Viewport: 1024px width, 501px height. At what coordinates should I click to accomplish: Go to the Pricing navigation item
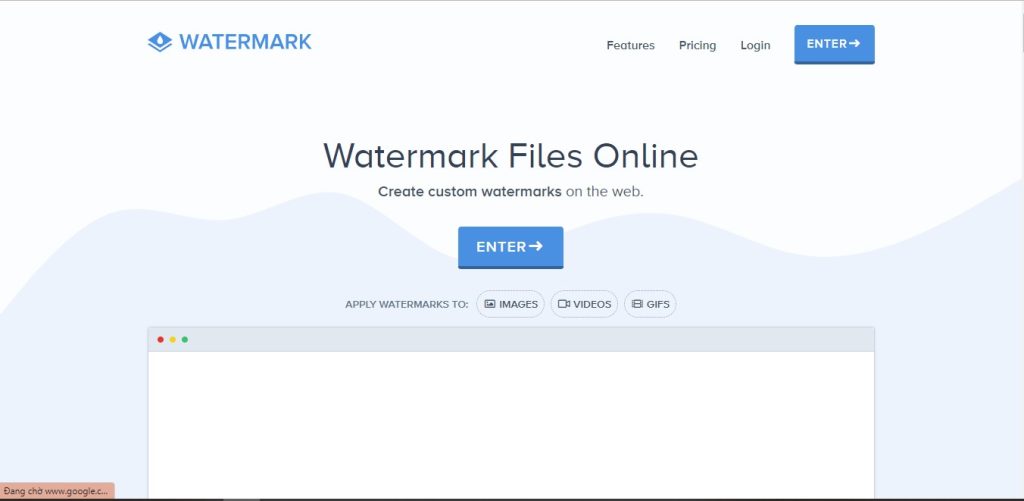tap(697, 45)
